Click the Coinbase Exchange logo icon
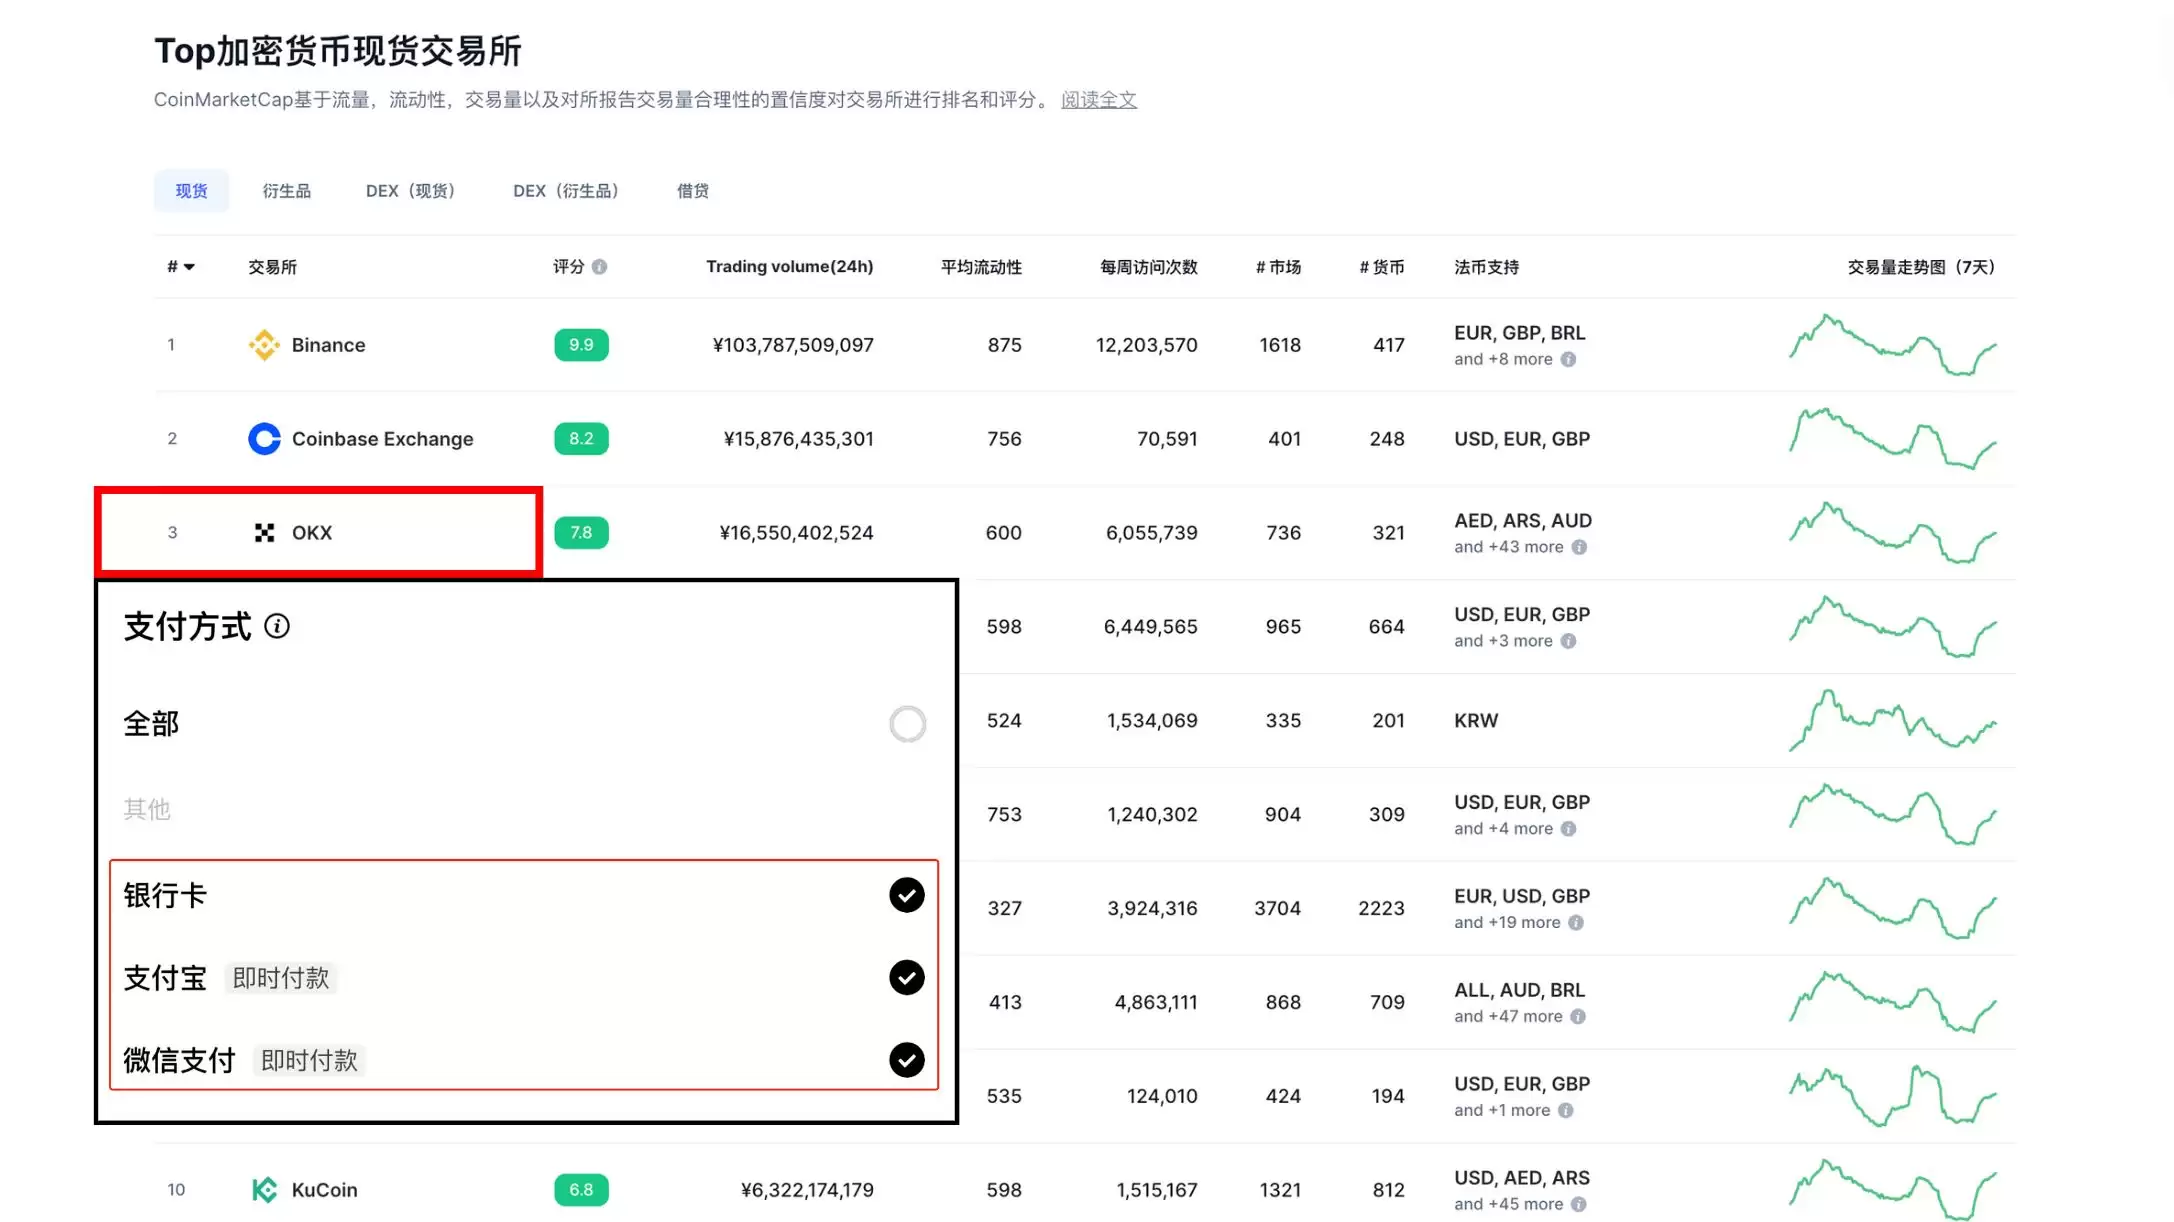2174x1222 pixels. point(264,439)
